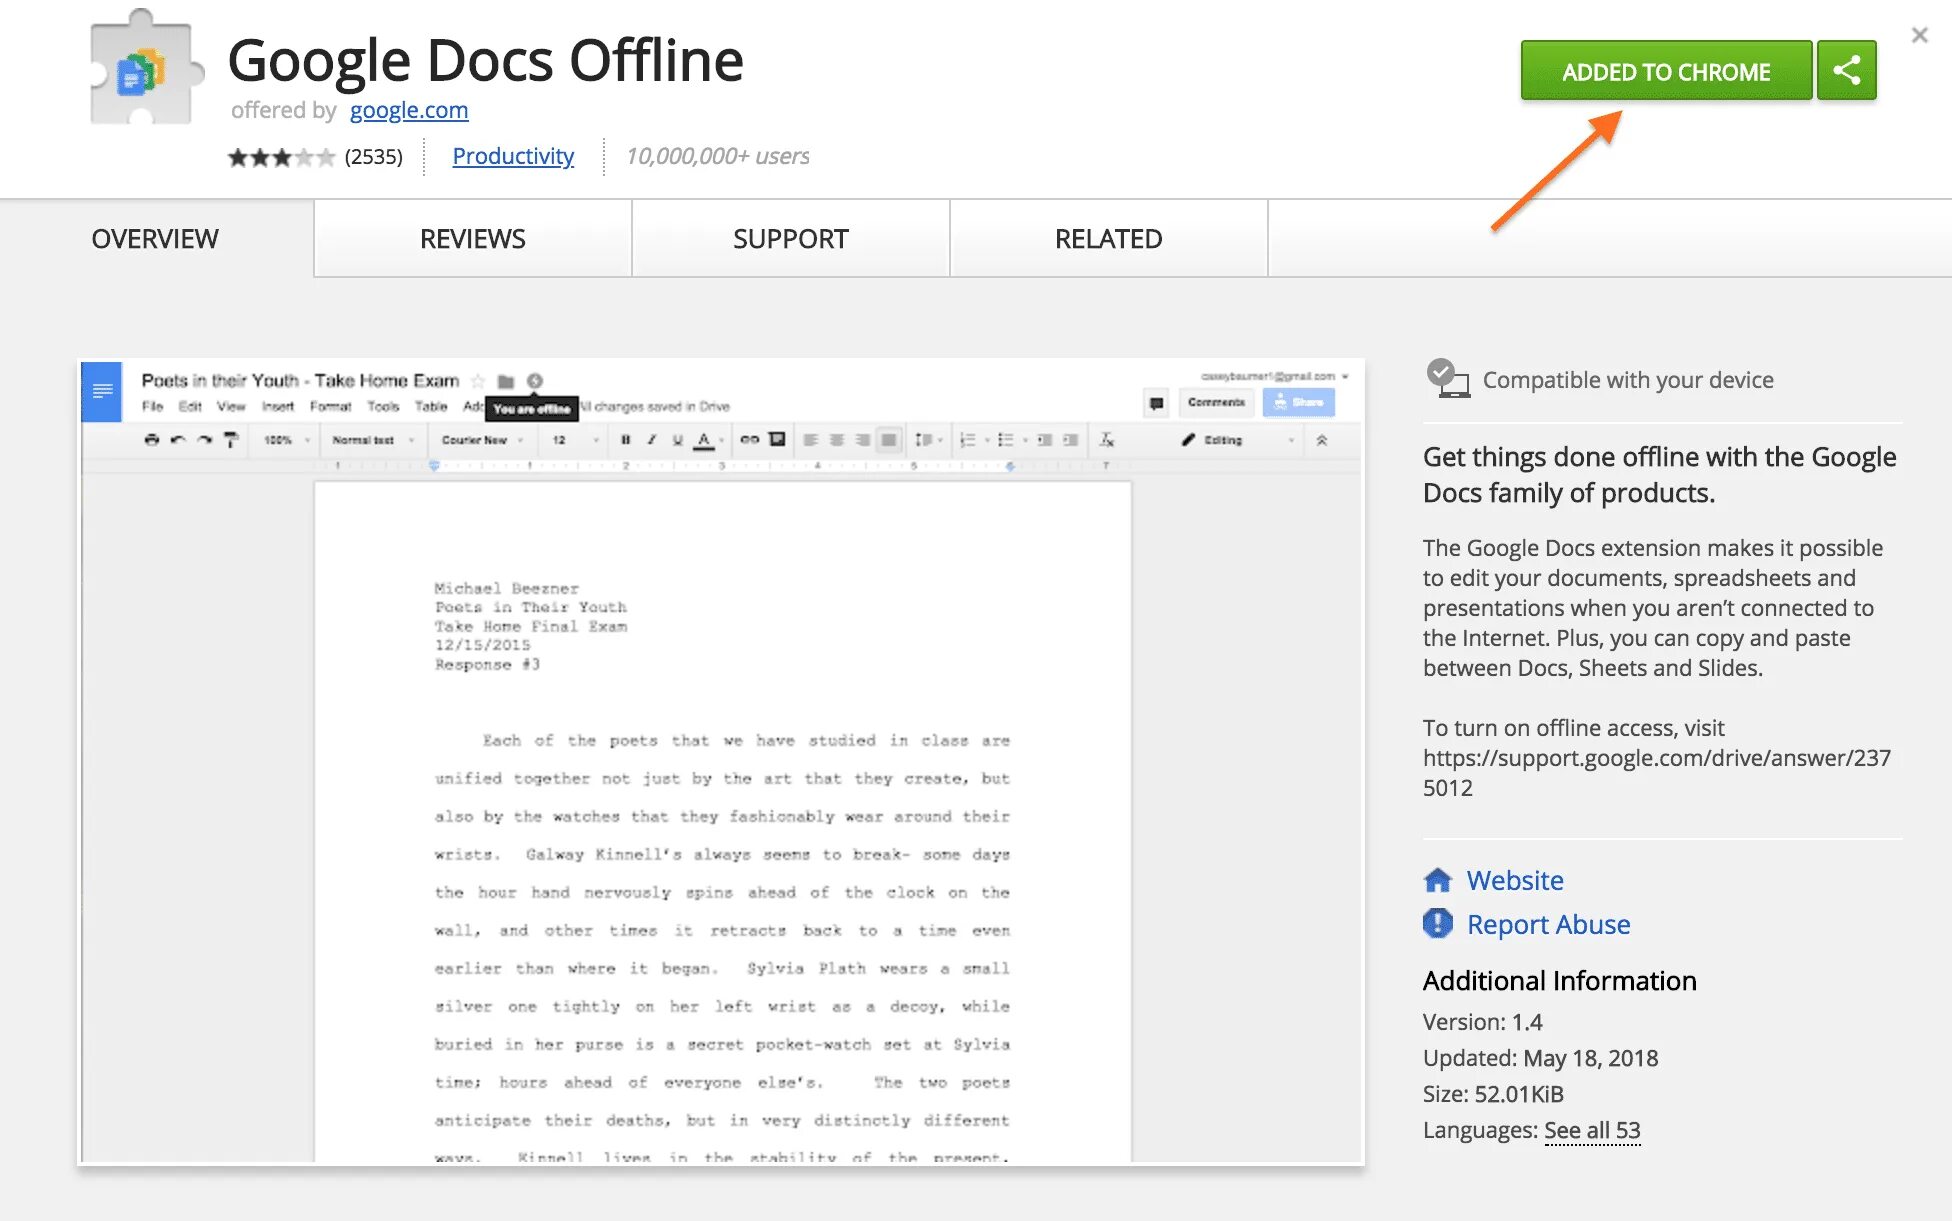Switch to the Support tab
This screenshot has height=1221, width=1952.
[x=790, y=238]
